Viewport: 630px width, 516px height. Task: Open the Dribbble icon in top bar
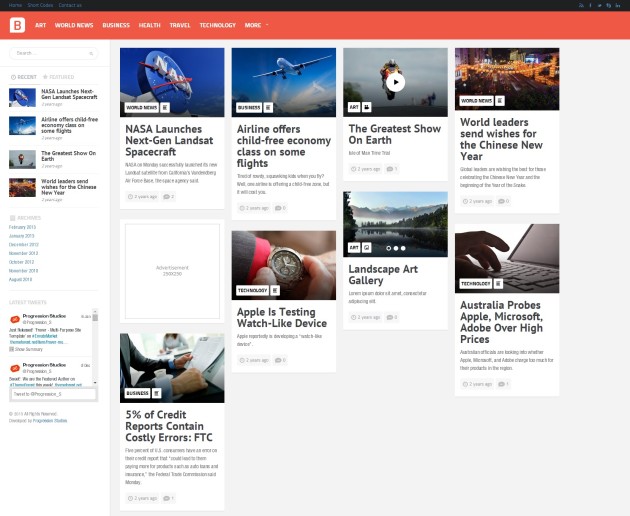[609, 5]
